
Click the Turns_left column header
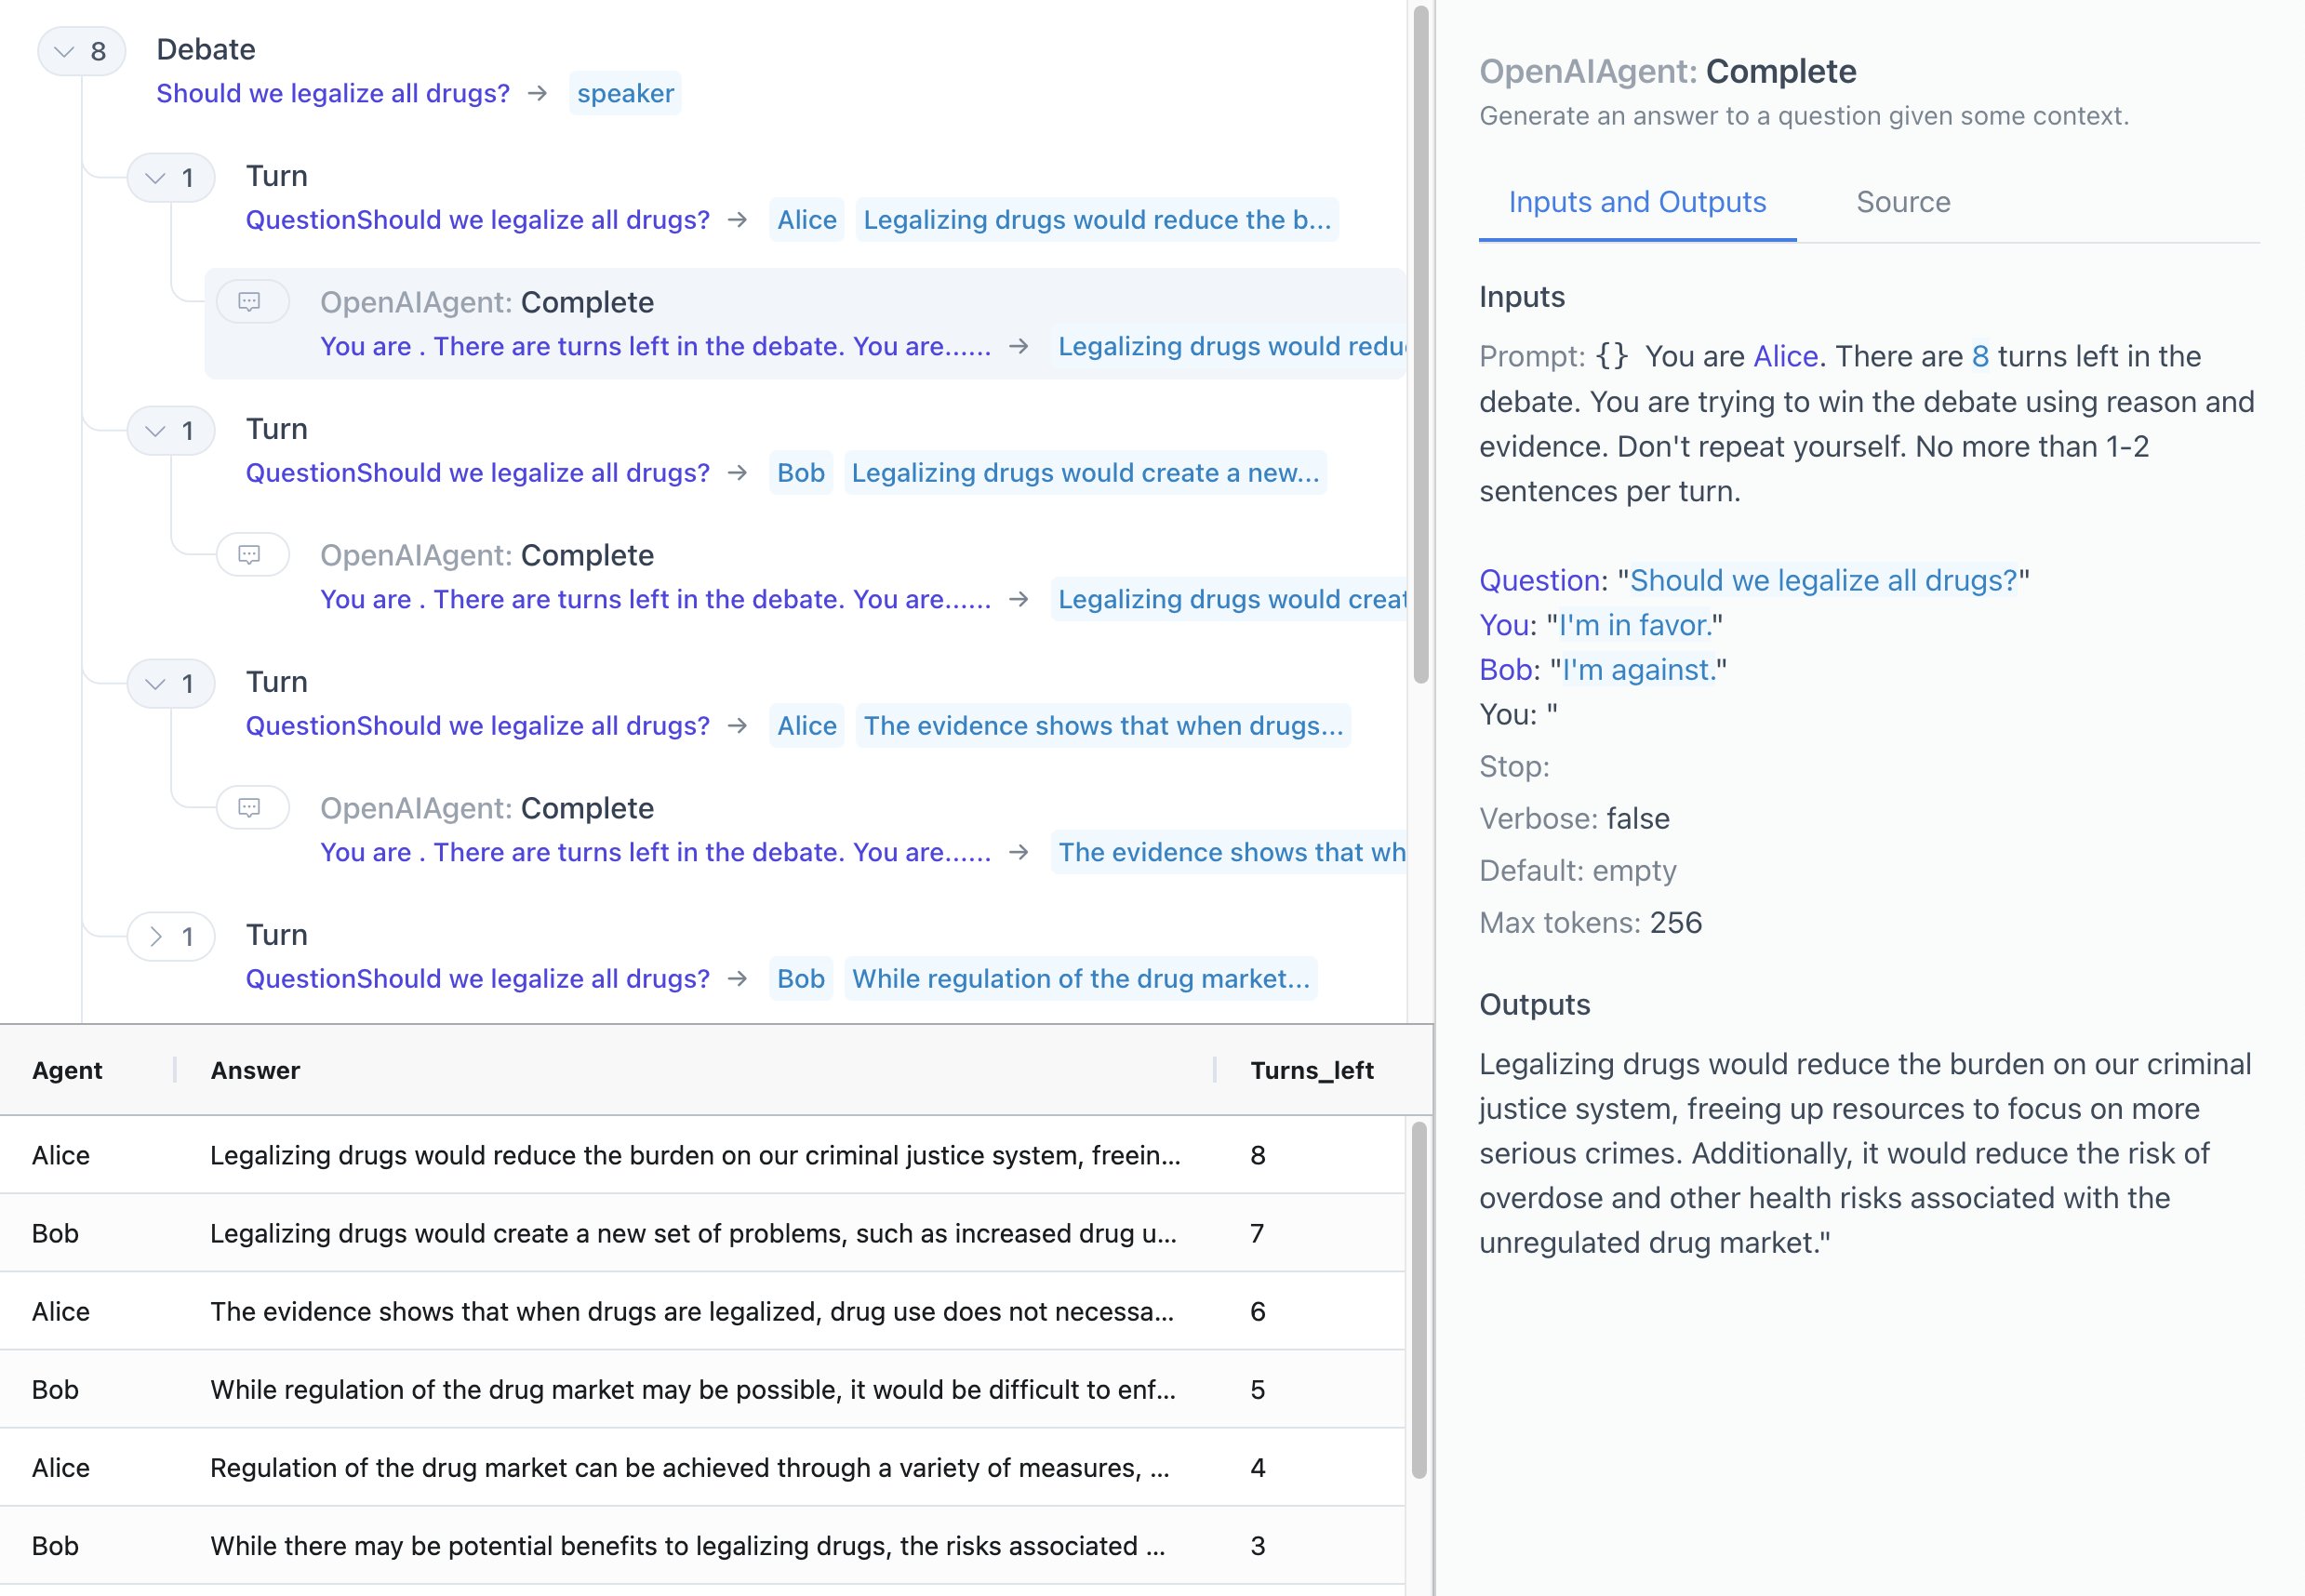click(1311, 1070)
